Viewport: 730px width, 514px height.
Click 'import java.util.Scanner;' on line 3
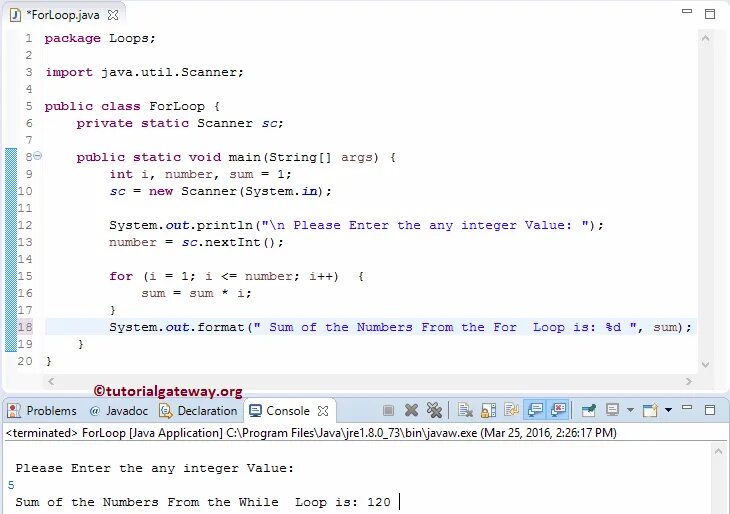[144, 72]
